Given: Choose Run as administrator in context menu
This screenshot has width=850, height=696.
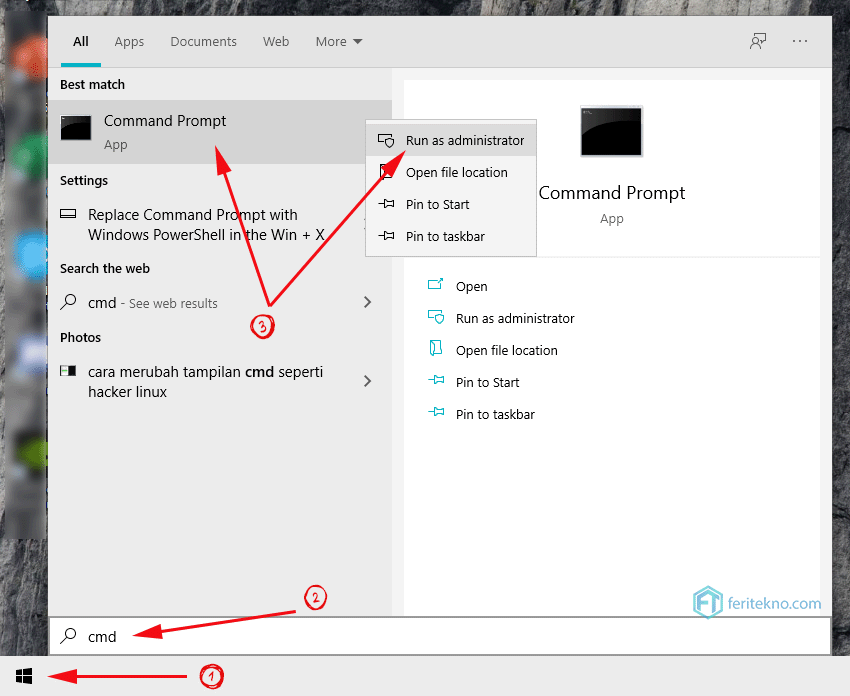Looking at the screenshot, I should coord(451,140).
